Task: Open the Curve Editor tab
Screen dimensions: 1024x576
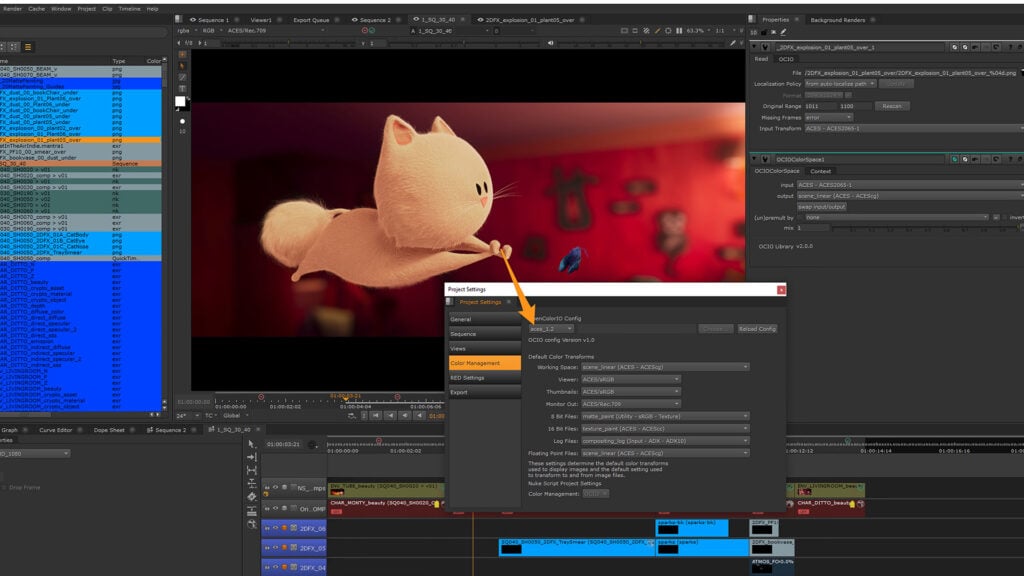Action: pyautogui.click(x=56, y=430)
